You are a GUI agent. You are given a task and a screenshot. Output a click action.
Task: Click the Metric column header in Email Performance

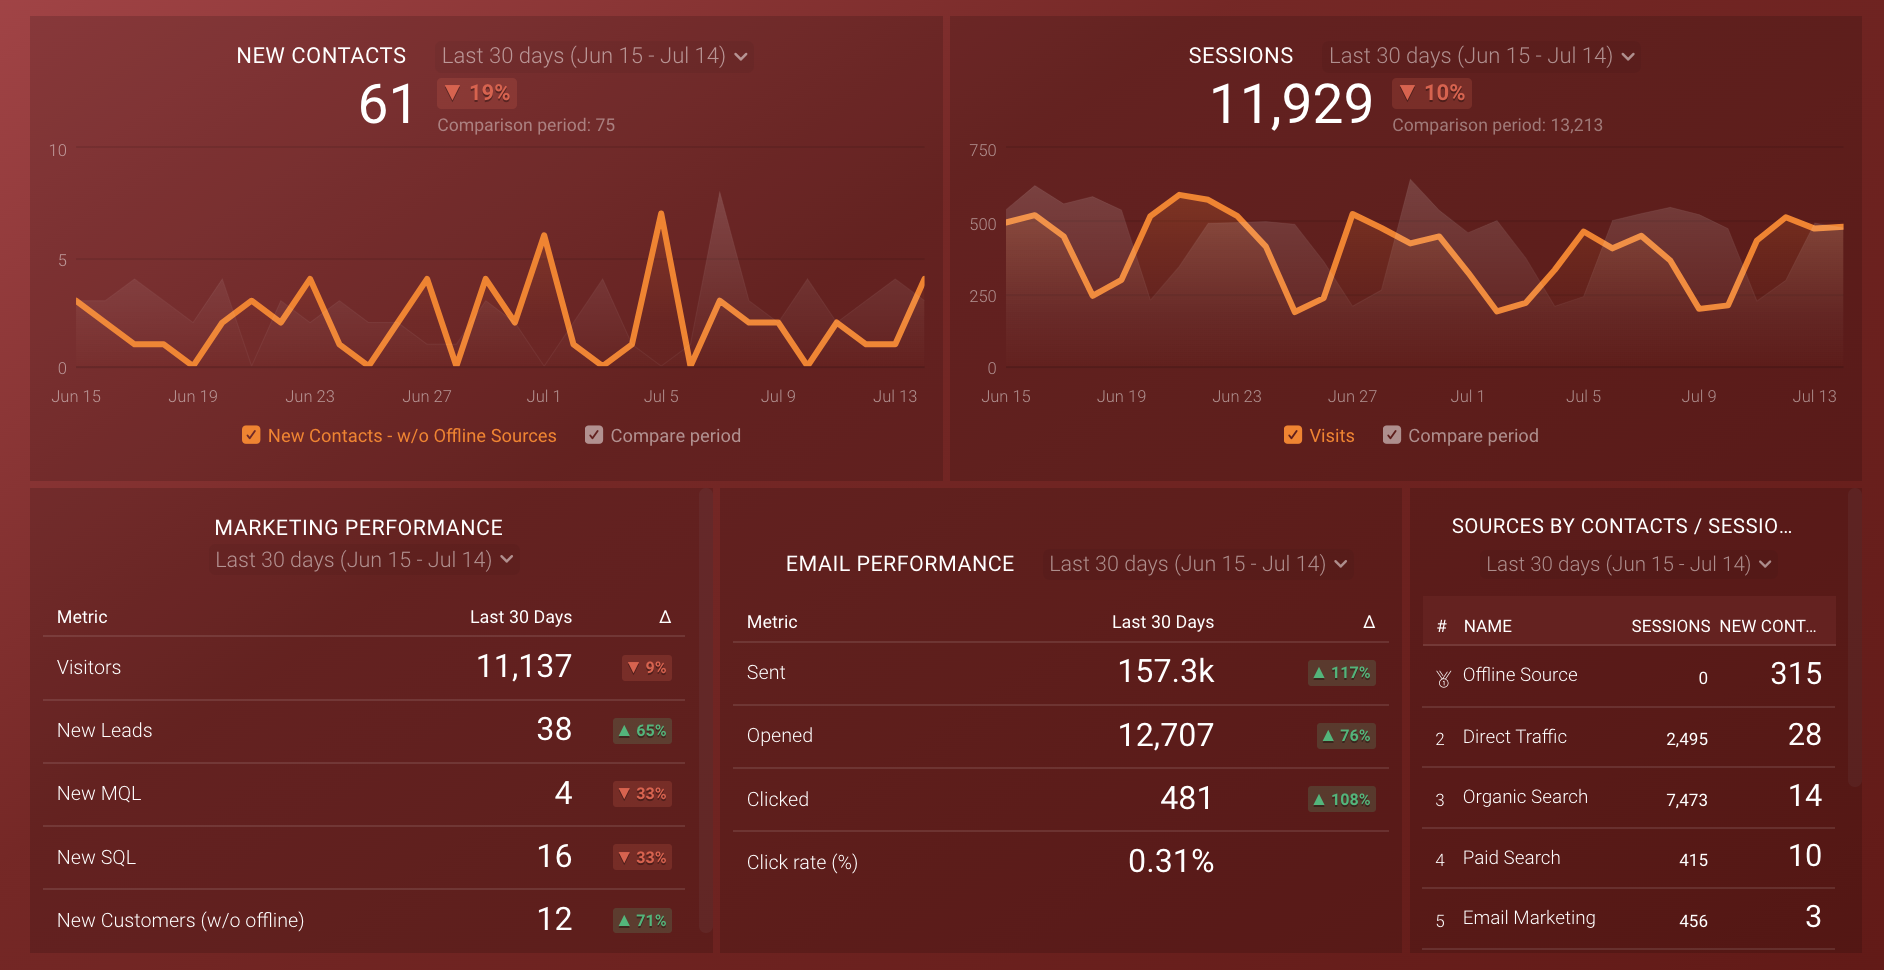tap(772, 622)
